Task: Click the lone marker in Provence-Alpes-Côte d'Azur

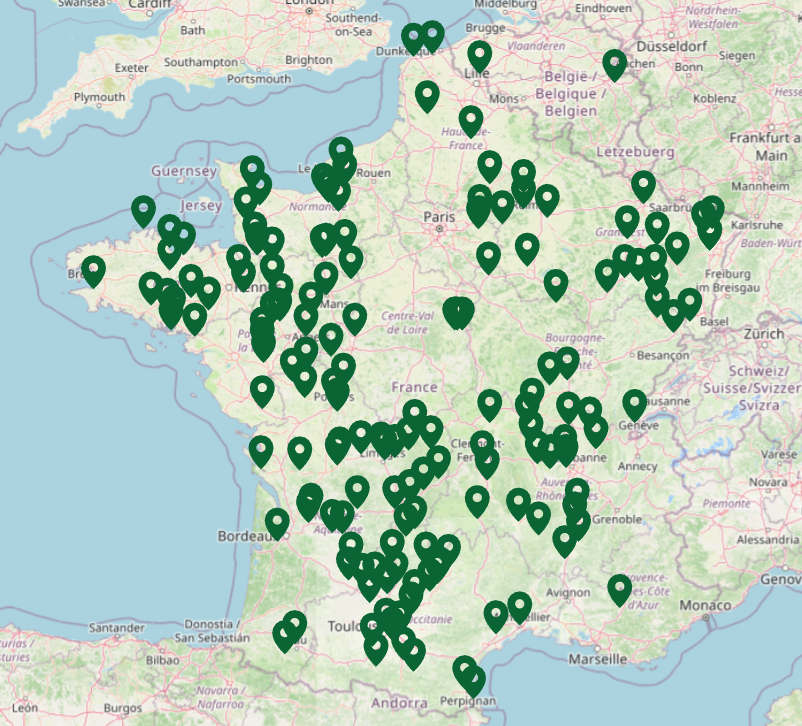Action: coord(620,589)
